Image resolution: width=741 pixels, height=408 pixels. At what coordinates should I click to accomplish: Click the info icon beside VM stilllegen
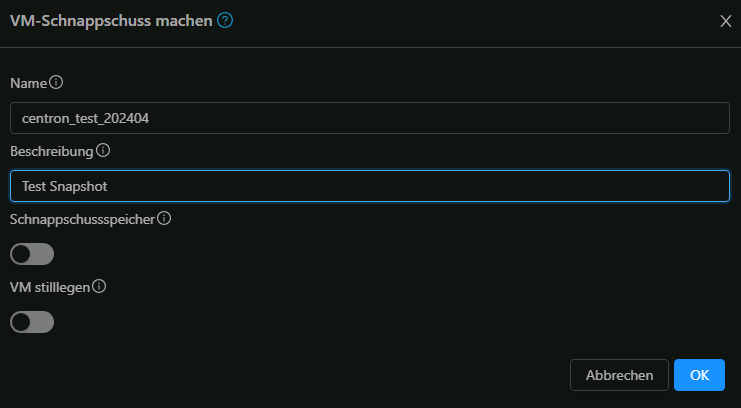pos(99,286)
